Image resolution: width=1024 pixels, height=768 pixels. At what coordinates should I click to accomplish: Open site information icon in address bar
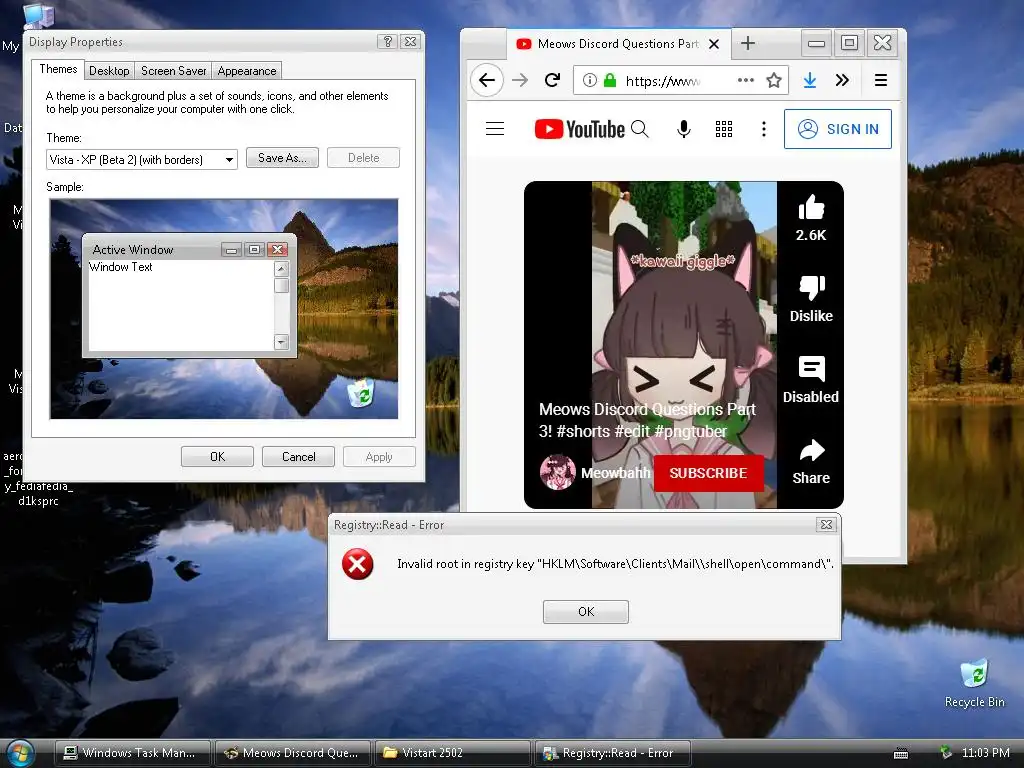590,80
